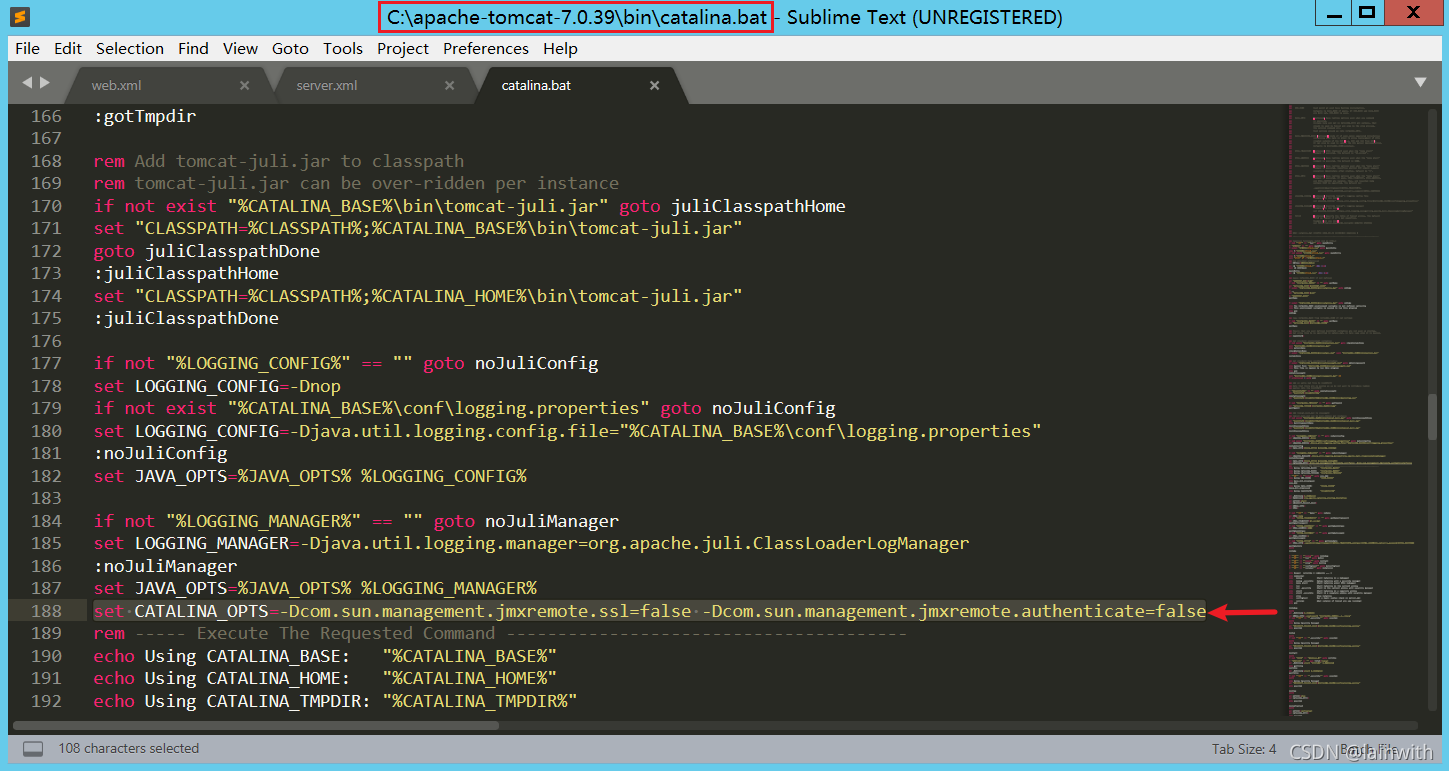1449x771 pixels.
Task: Click 'Execute The Requested Command' comment
Action: tap(346, 633)
